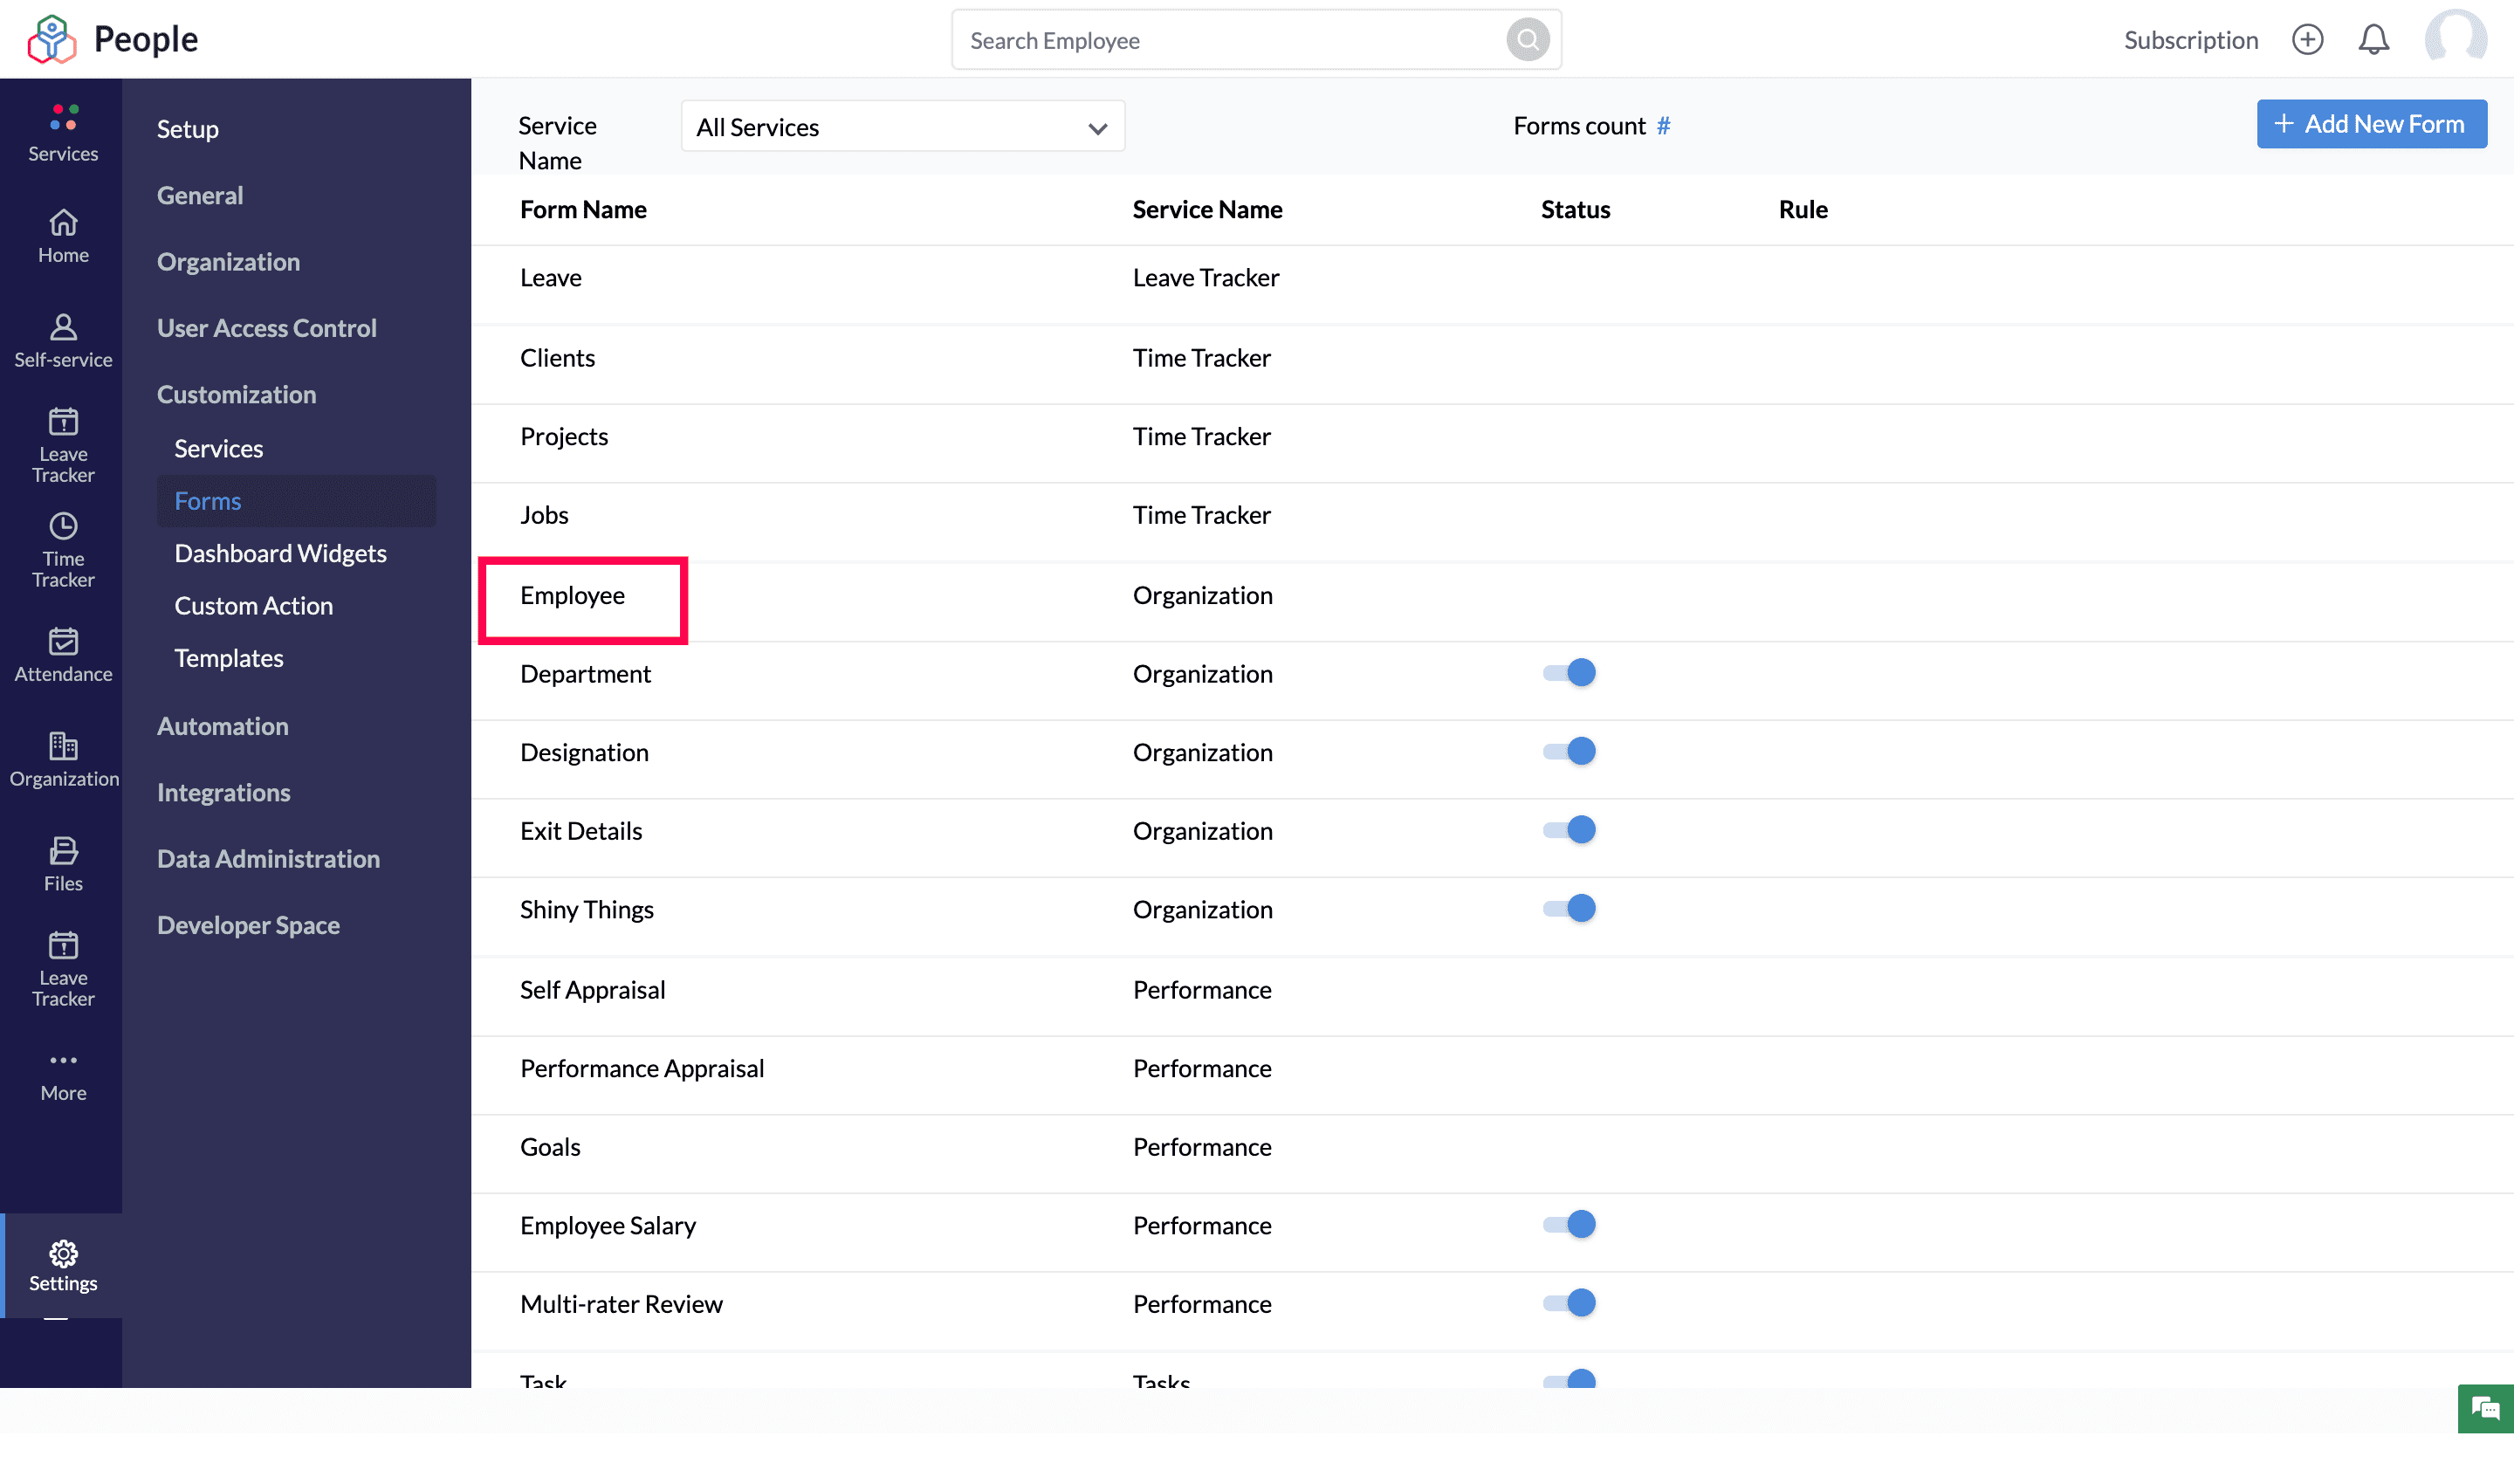This screenshot has height=1484, width=2514.
Task: Select Services under Customization
Action: pyautogui.click(x=218, y=448)
